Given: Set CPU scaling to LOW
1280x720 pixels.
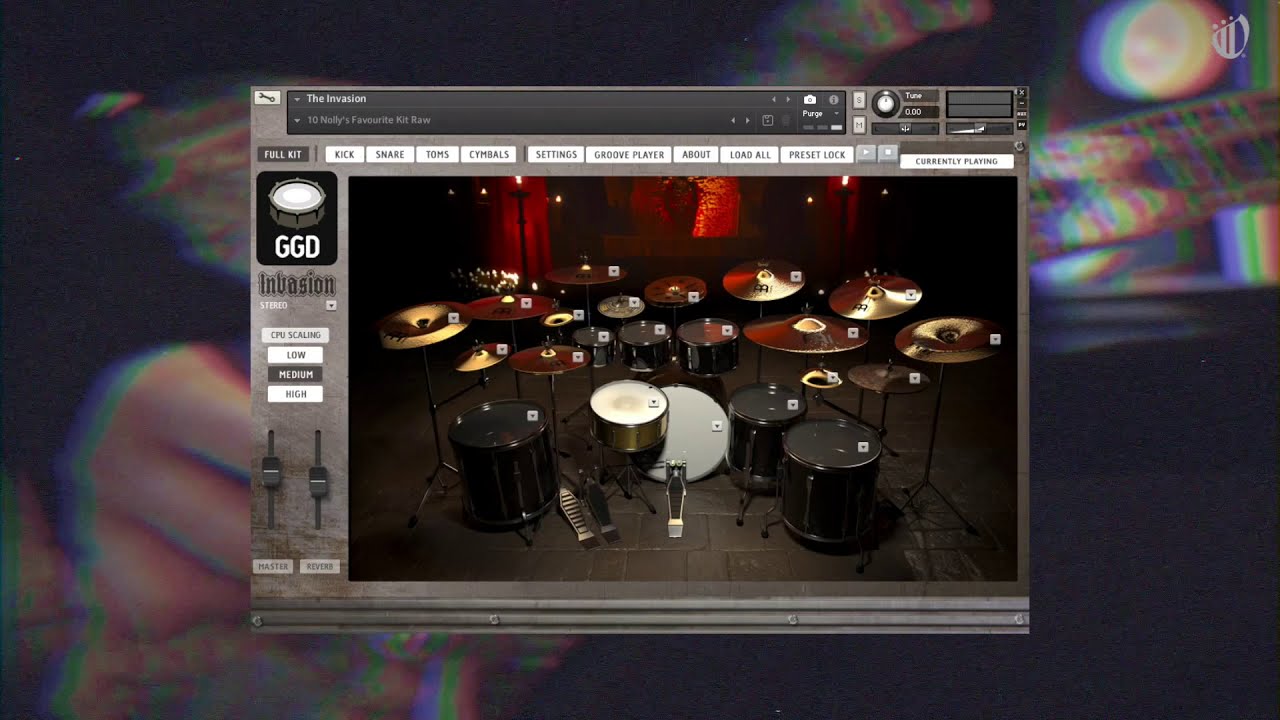Looking at the screenshot, I should (x=296, y=355).
